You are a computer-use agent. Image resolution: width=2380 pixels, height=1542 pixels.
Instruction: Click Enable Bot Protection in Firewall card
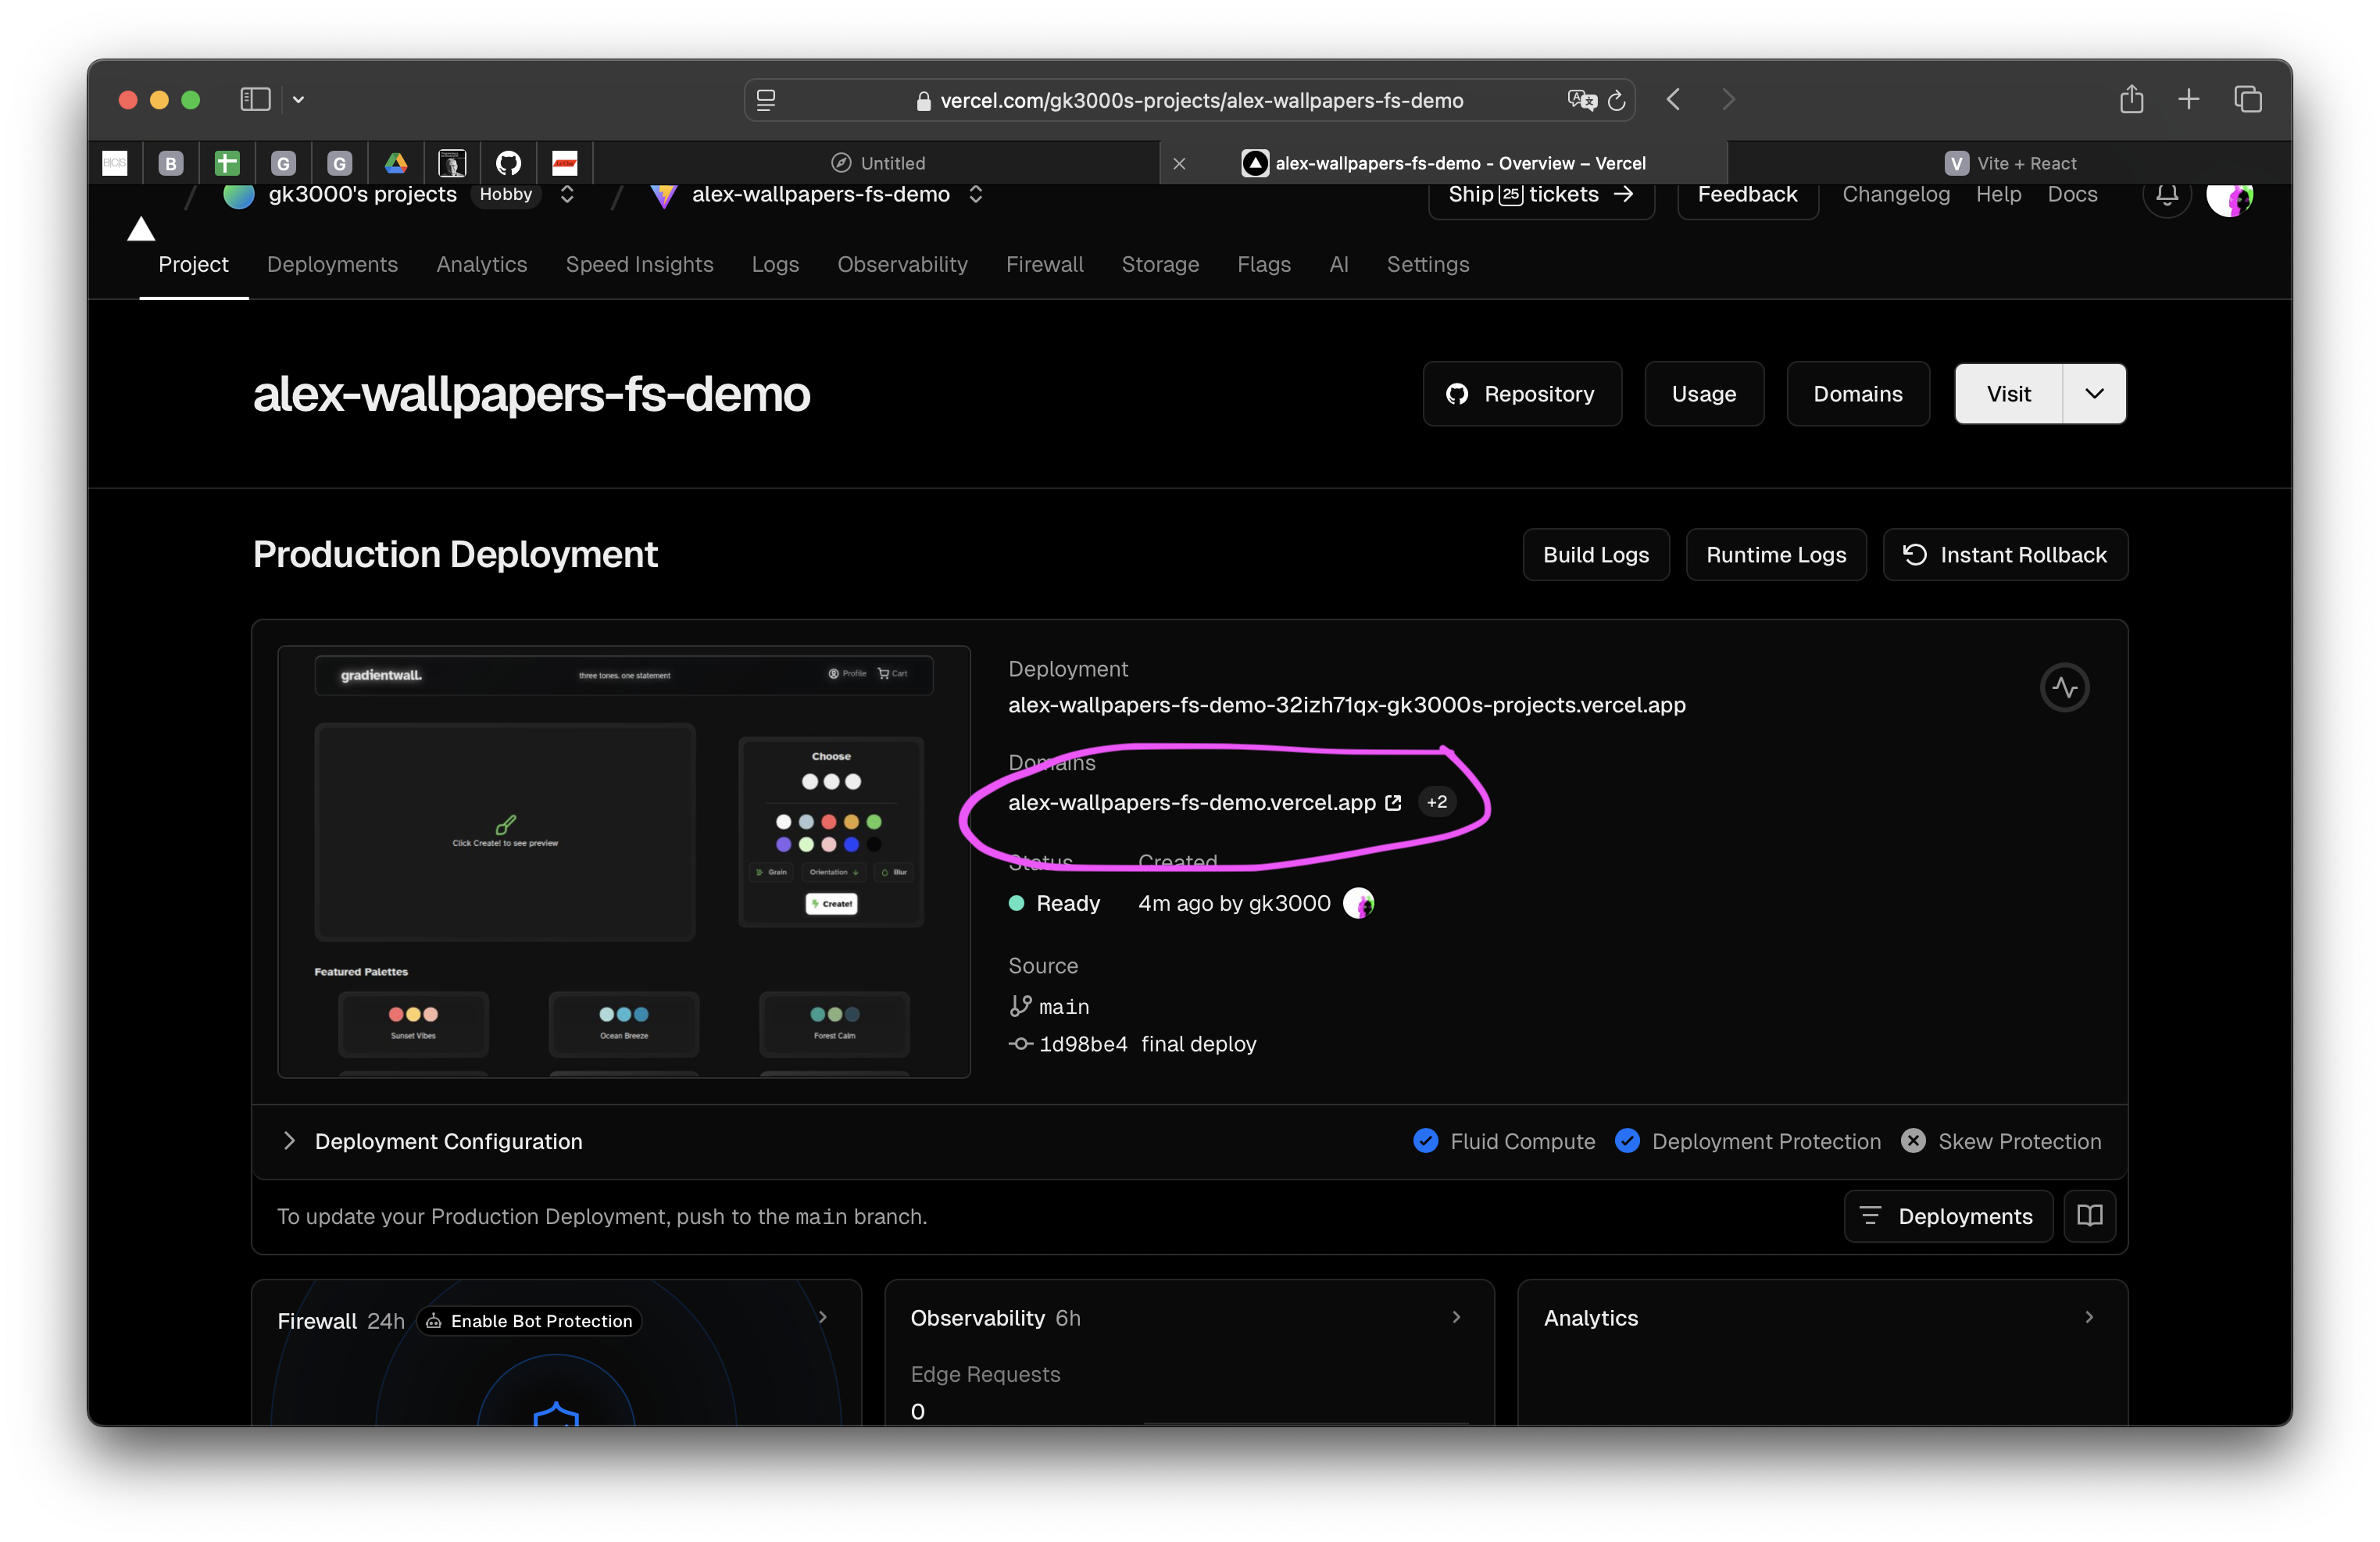click(x=529, y=1321)
